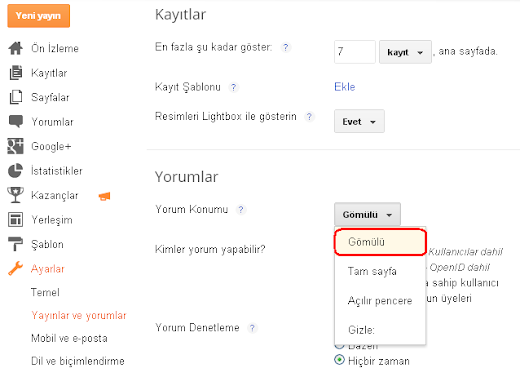Click the Şablon paint roller icon
The width and height of the screenshot is (520, 377).
[x=15, y=244]
